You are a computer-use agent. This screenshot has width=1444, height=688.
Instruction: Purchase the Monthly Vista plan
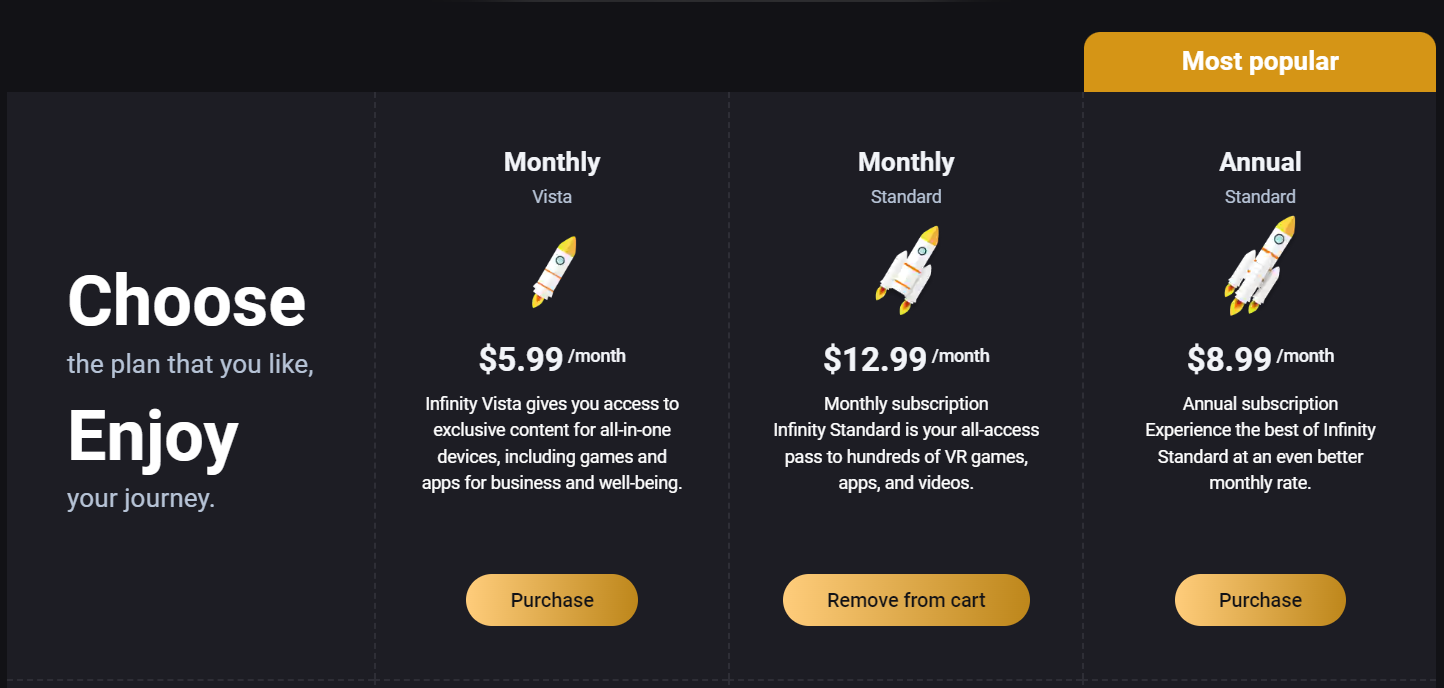click(x=552, y=600)
